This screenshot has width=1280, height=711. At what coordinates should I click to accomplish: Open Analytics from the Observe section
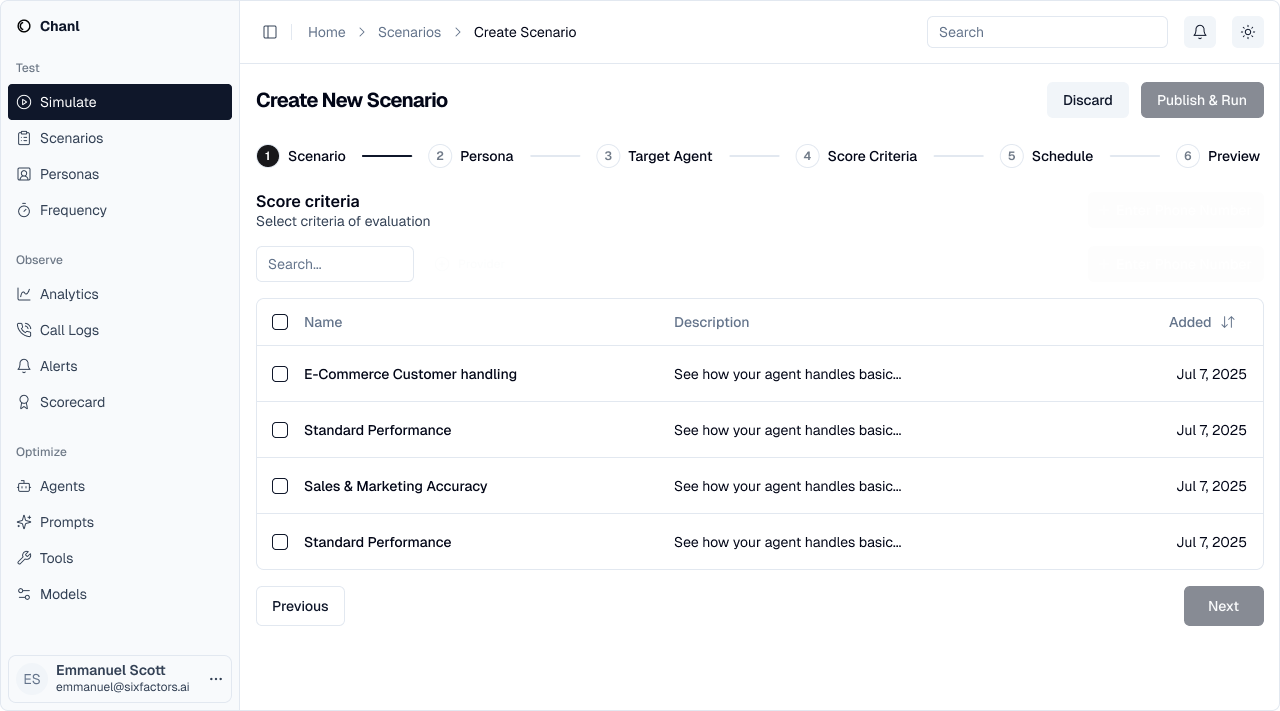(68, 294)
